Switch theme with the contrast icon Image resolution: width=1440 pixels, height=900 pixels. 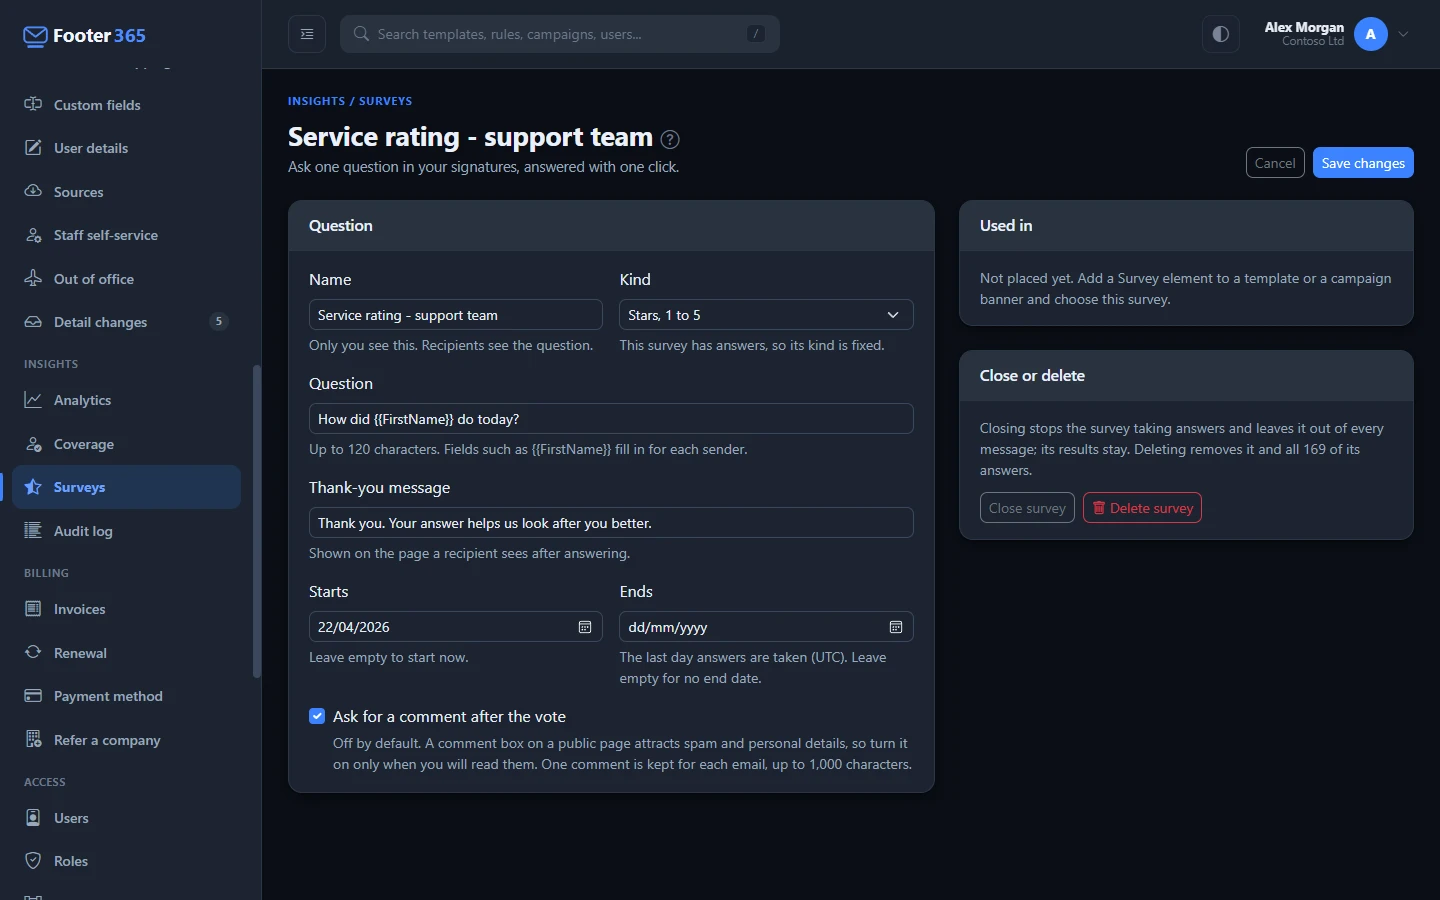(1221, 34)
